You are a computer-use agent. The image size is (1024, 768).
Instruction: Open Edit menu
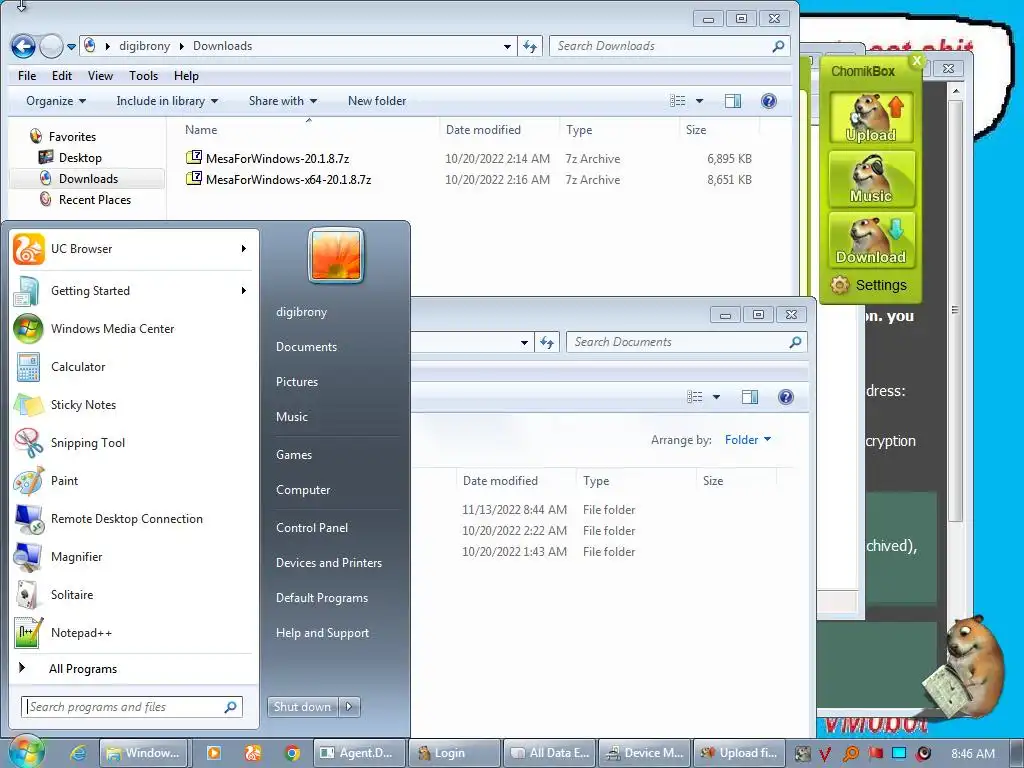62,76
